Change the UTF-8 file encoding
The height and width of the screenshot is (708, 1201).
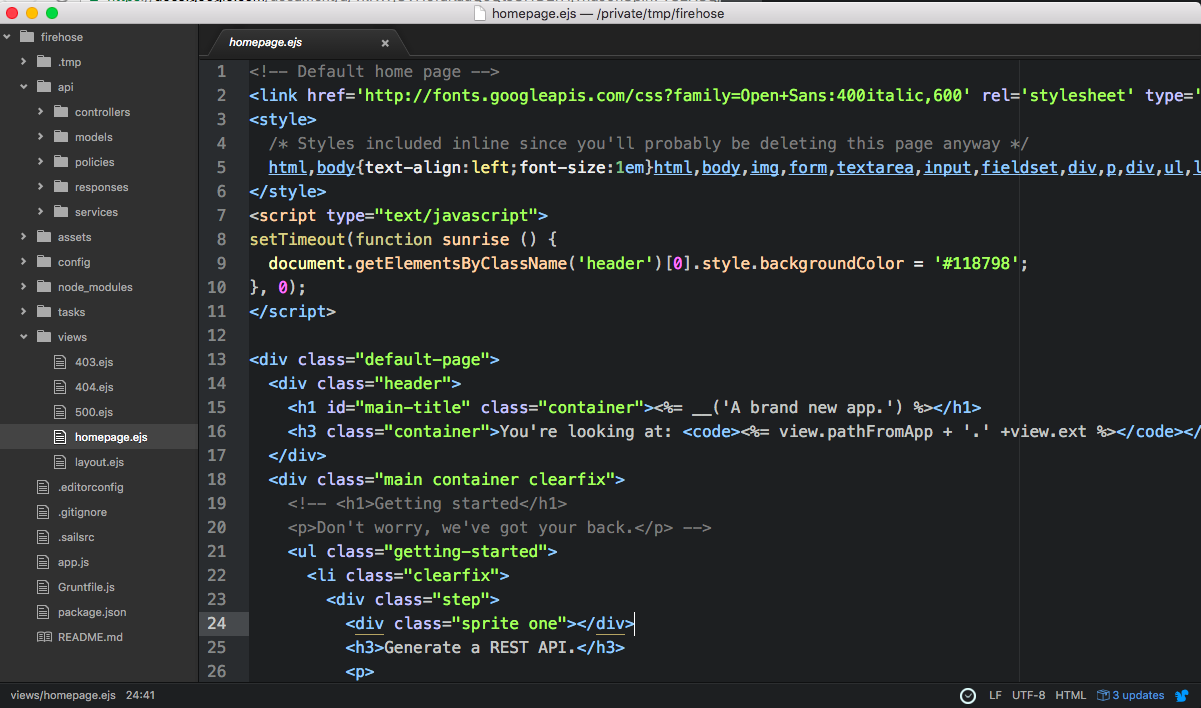pos(1028,696)
